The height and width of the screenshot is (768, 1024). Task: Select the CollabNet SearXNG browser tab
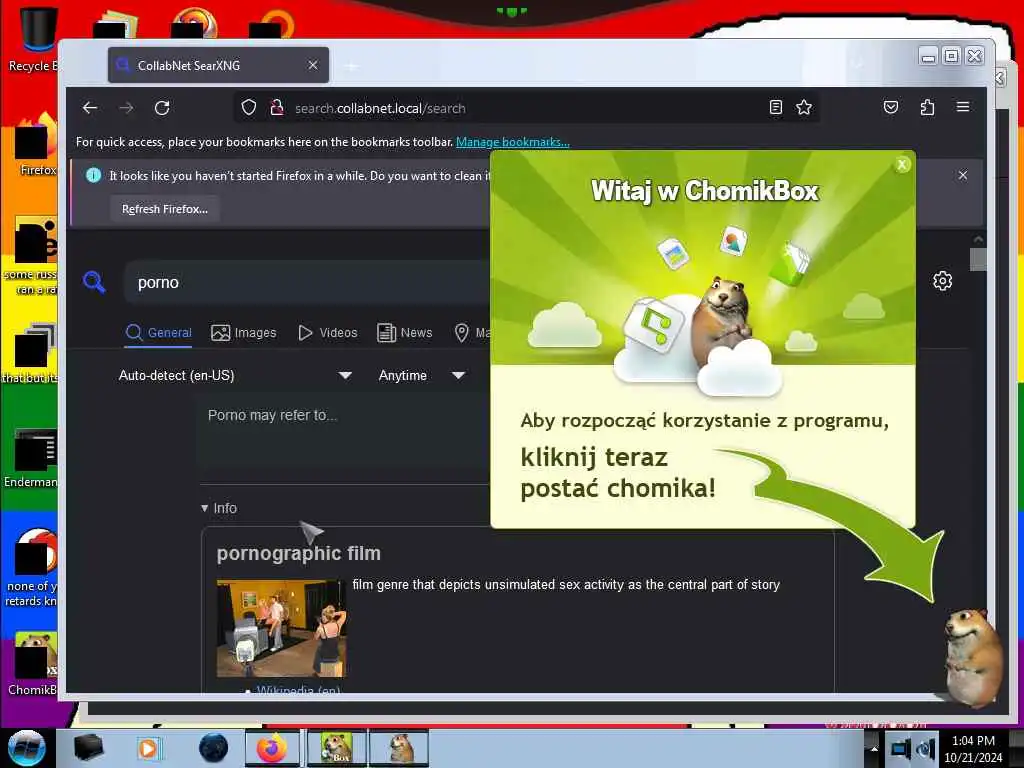[218, 65]
